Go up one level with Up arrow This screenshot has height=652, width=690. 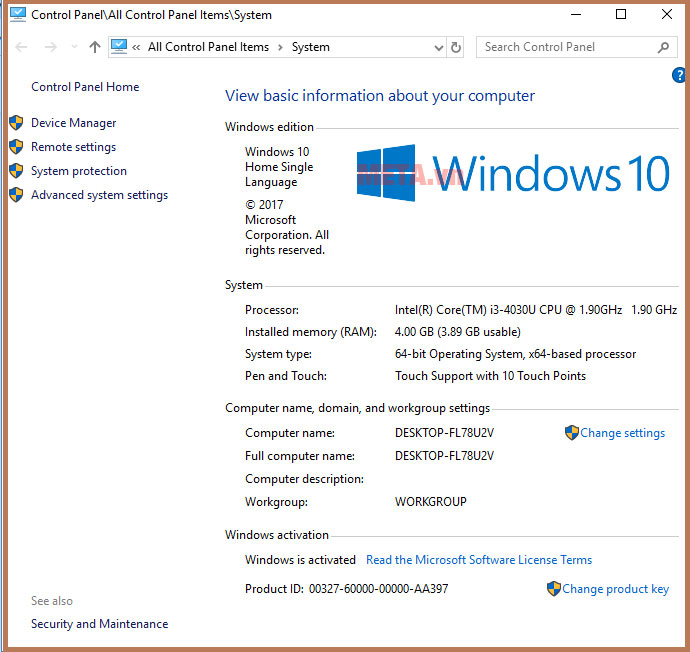95,47
